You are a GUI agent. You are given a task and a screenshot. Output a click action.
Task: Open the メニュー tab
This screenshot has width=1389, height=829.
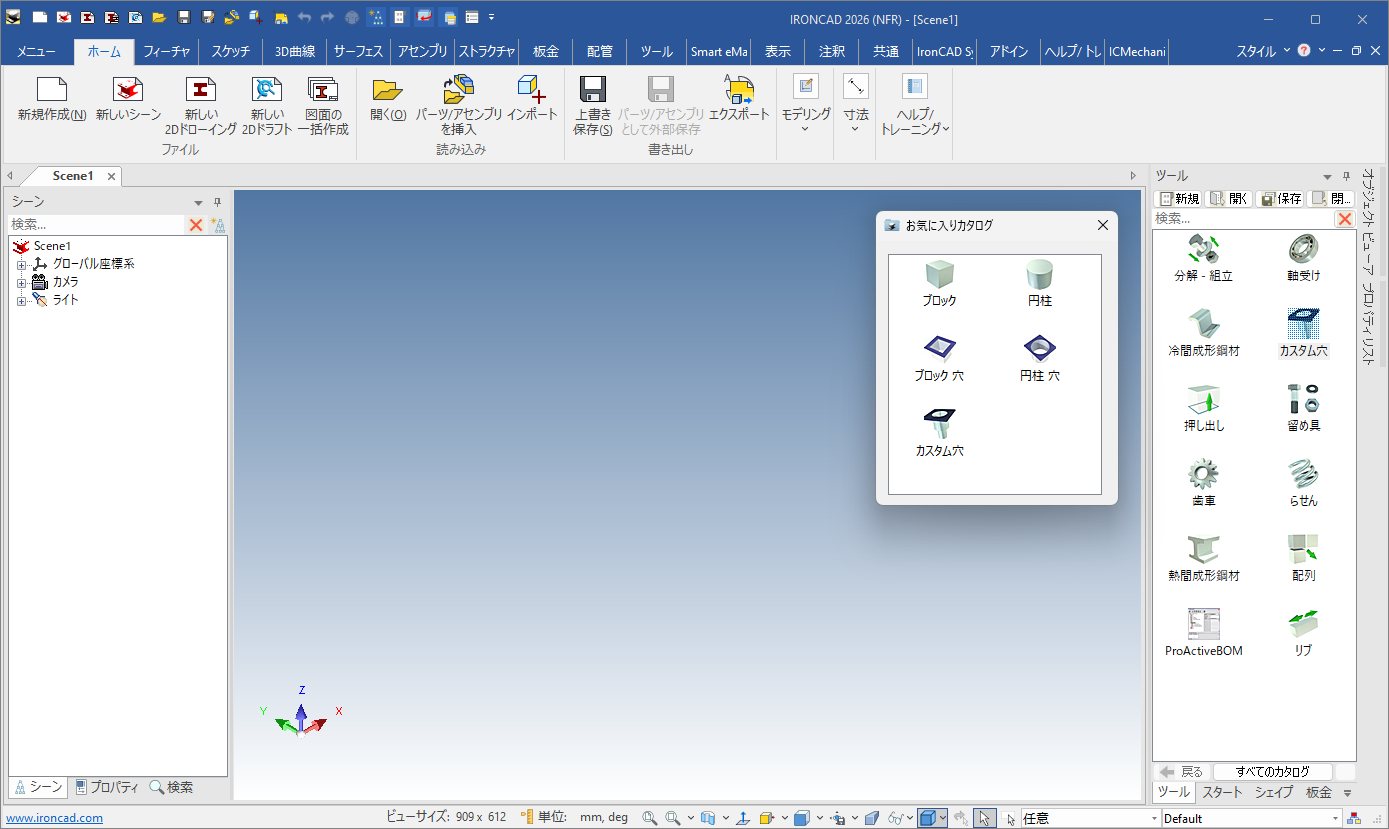(36, 52)
